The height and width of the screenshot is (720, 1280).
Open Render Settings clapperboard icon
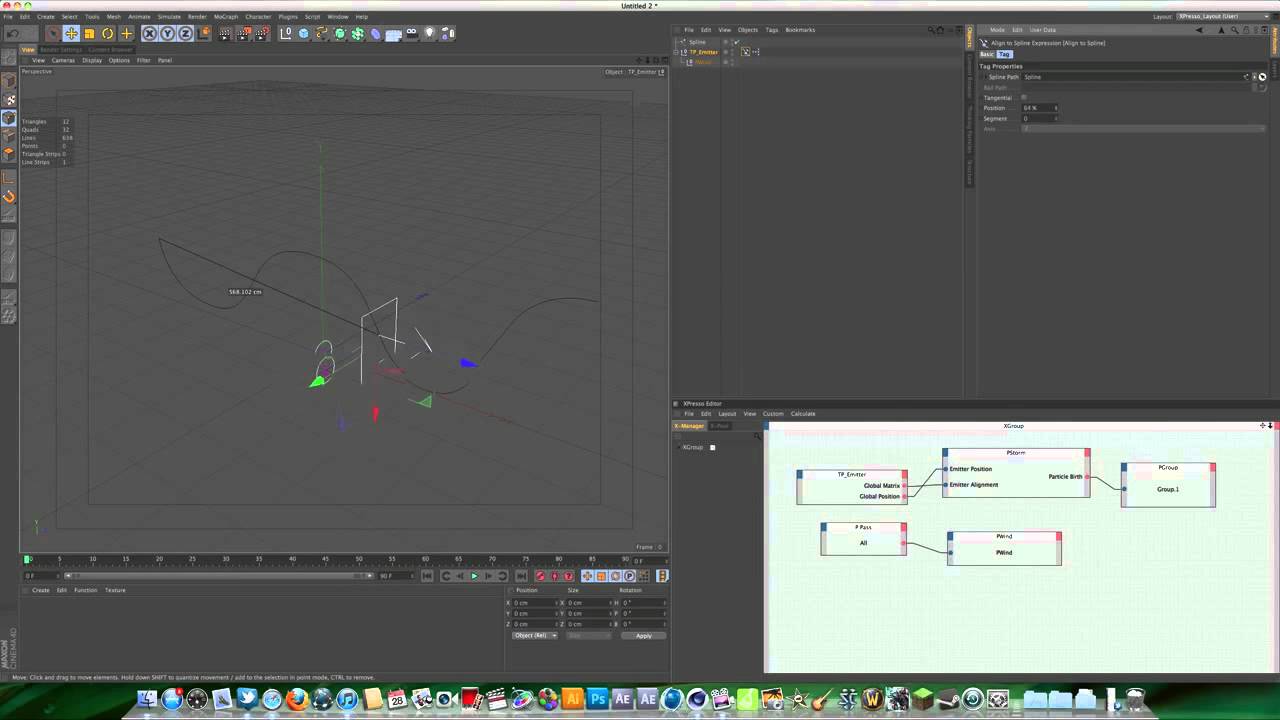click(x=263, y=33)
